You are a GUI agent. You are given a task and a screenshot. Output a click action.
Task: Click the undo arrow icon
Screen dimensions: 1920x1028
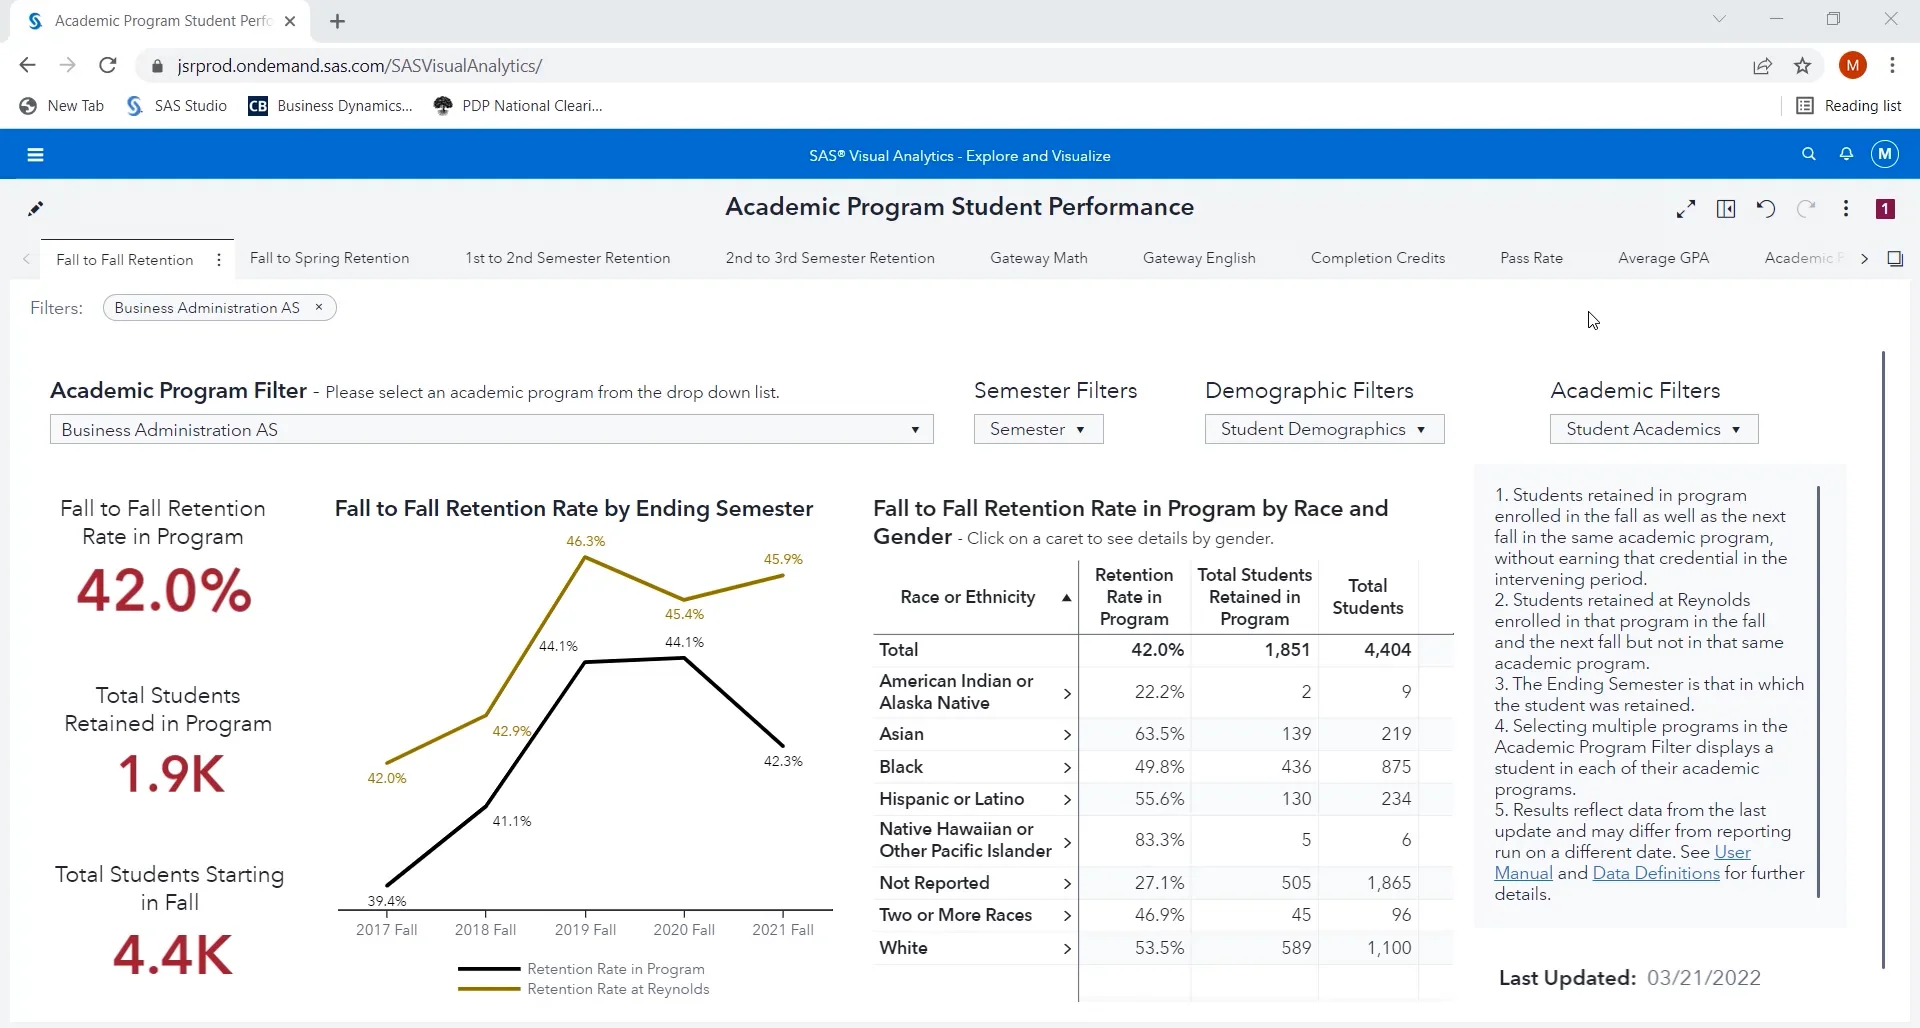1766,208
